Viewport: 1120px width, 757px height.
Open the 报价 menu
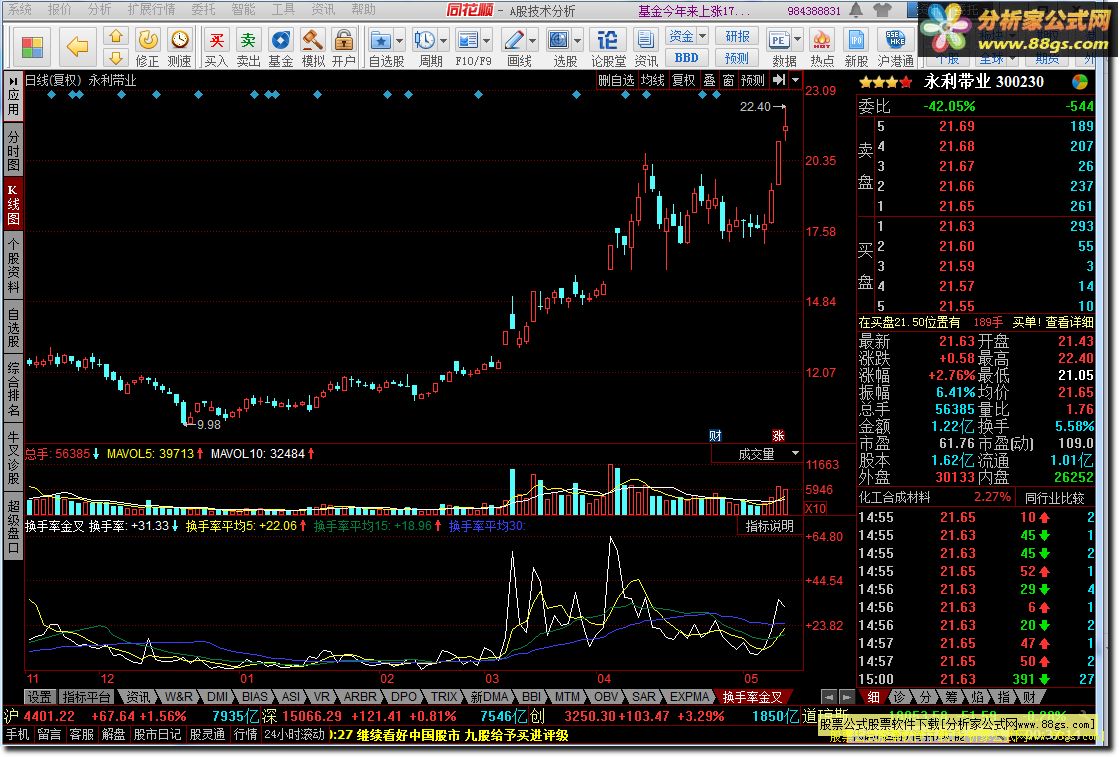[59, 9]
